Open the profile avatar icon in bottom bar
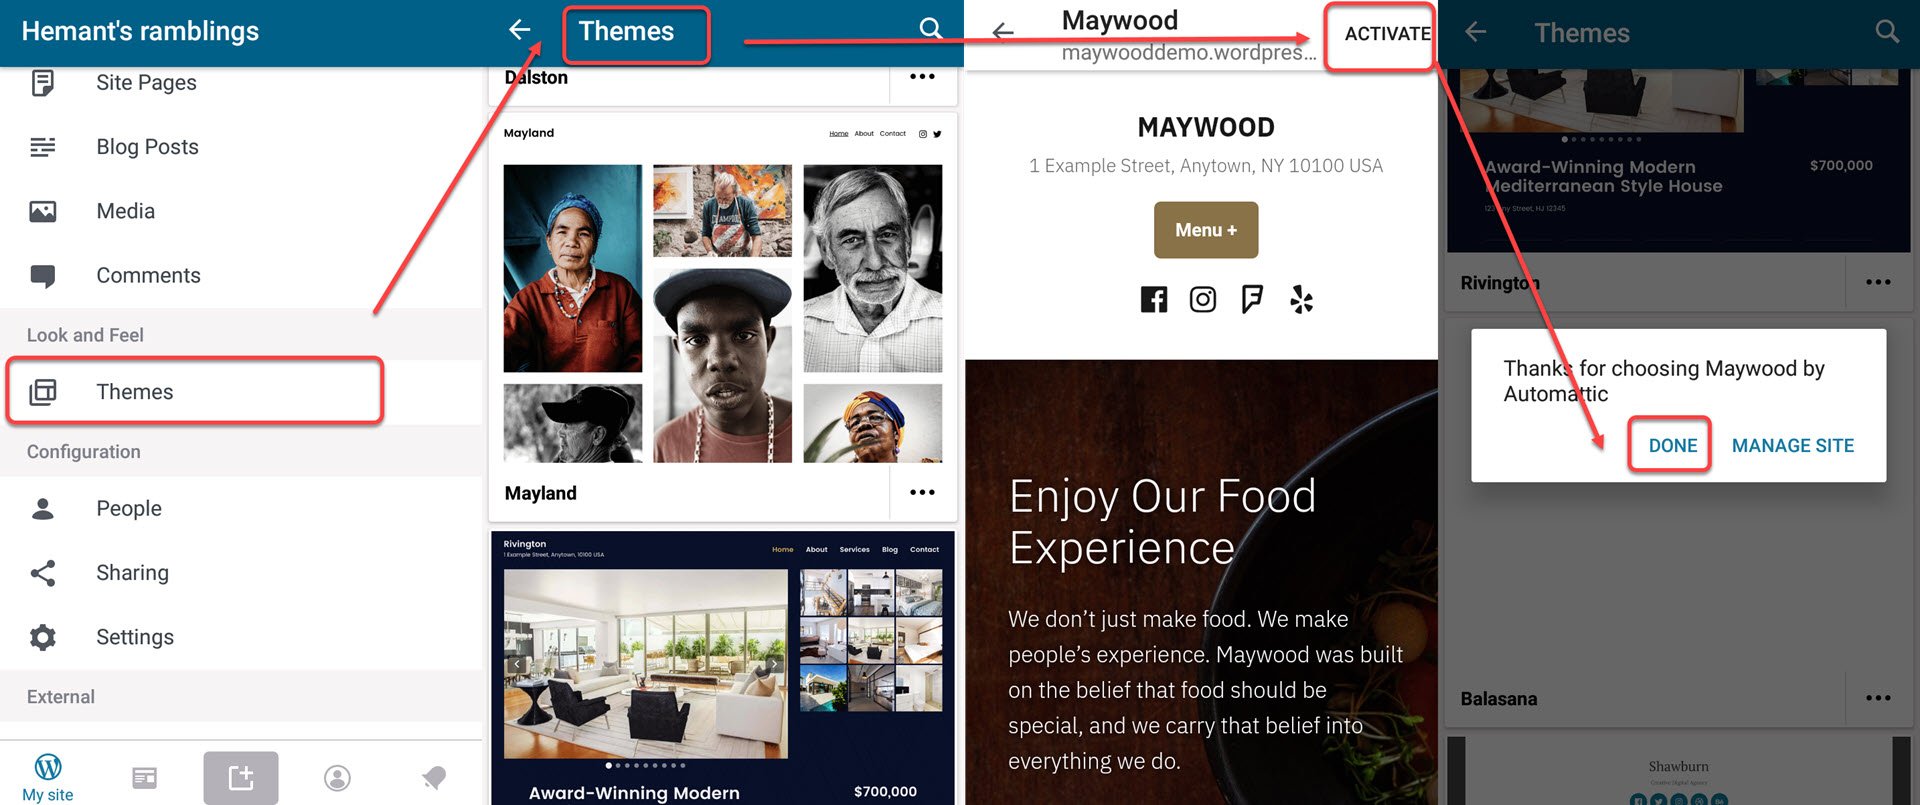Viewport: 1920px width, 805px height. click(x=337, y=778)
